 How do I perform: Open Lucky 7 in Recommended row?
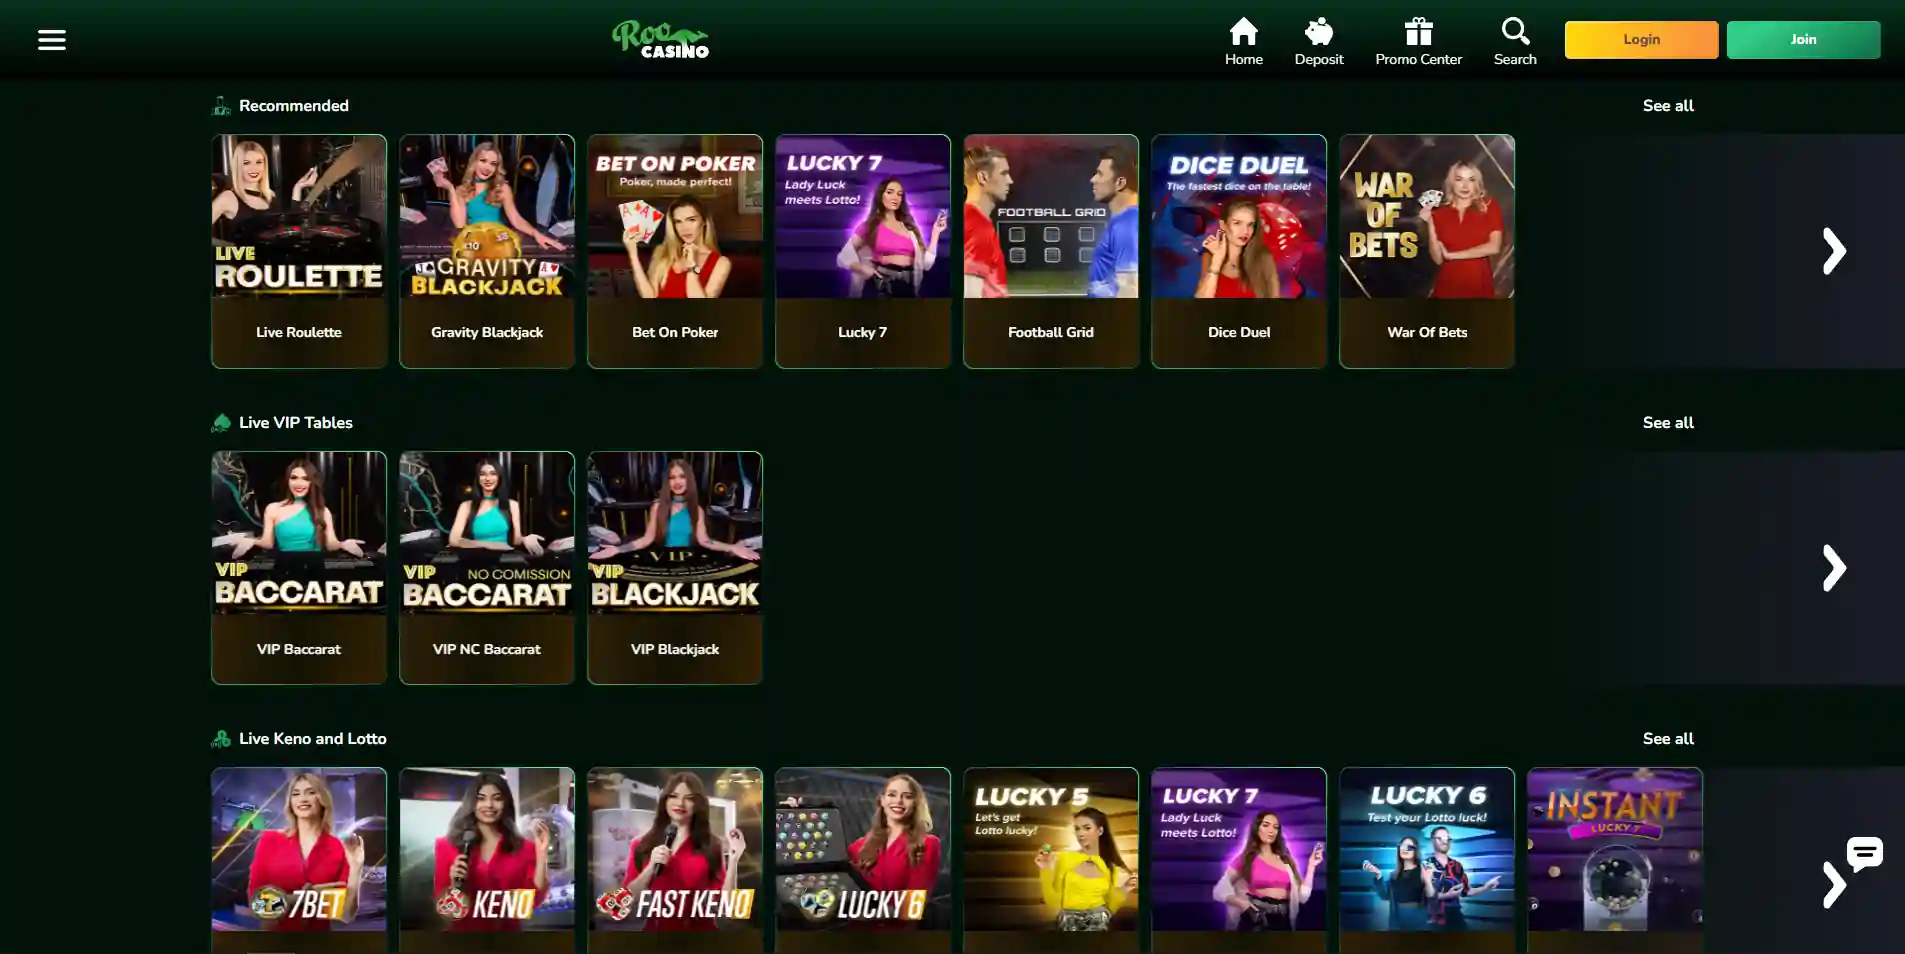[x=863, y=216]
